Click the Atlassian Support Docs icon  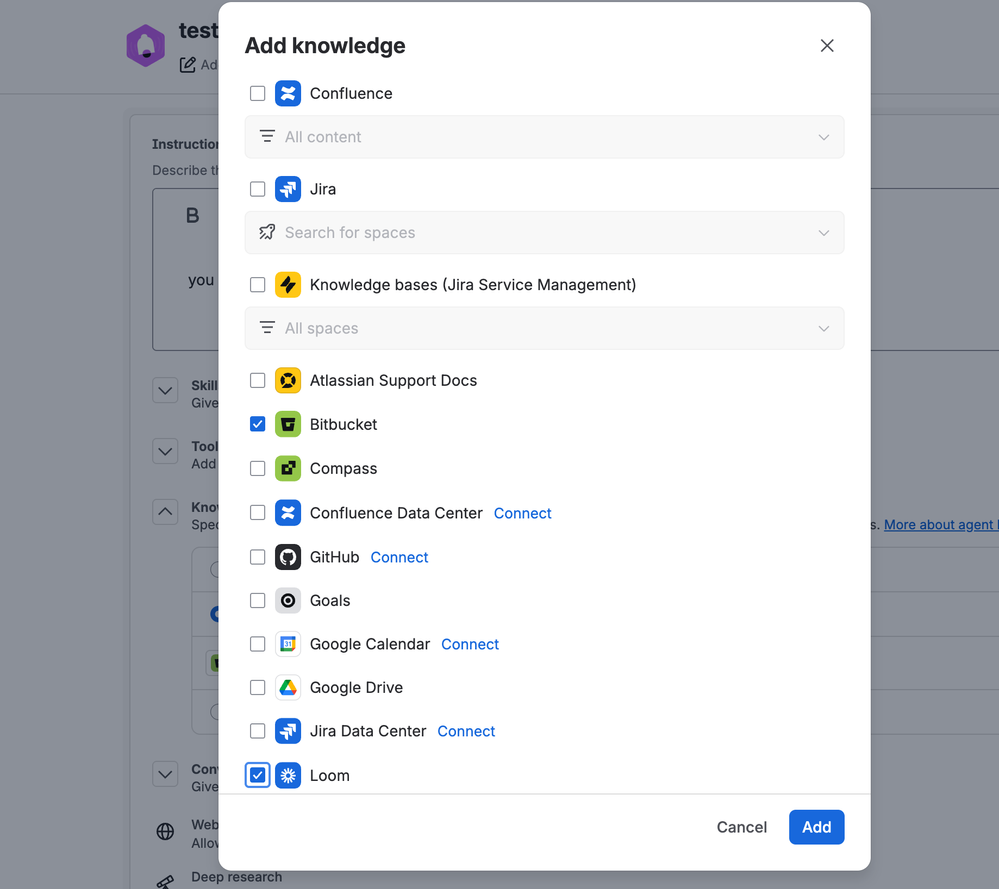click(288, 380)
